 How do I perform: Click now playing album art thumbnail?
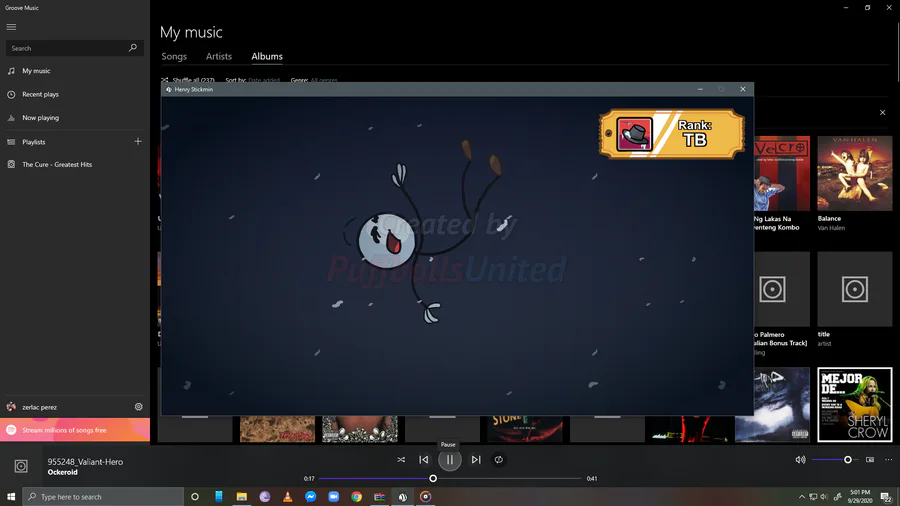(21, 466)
